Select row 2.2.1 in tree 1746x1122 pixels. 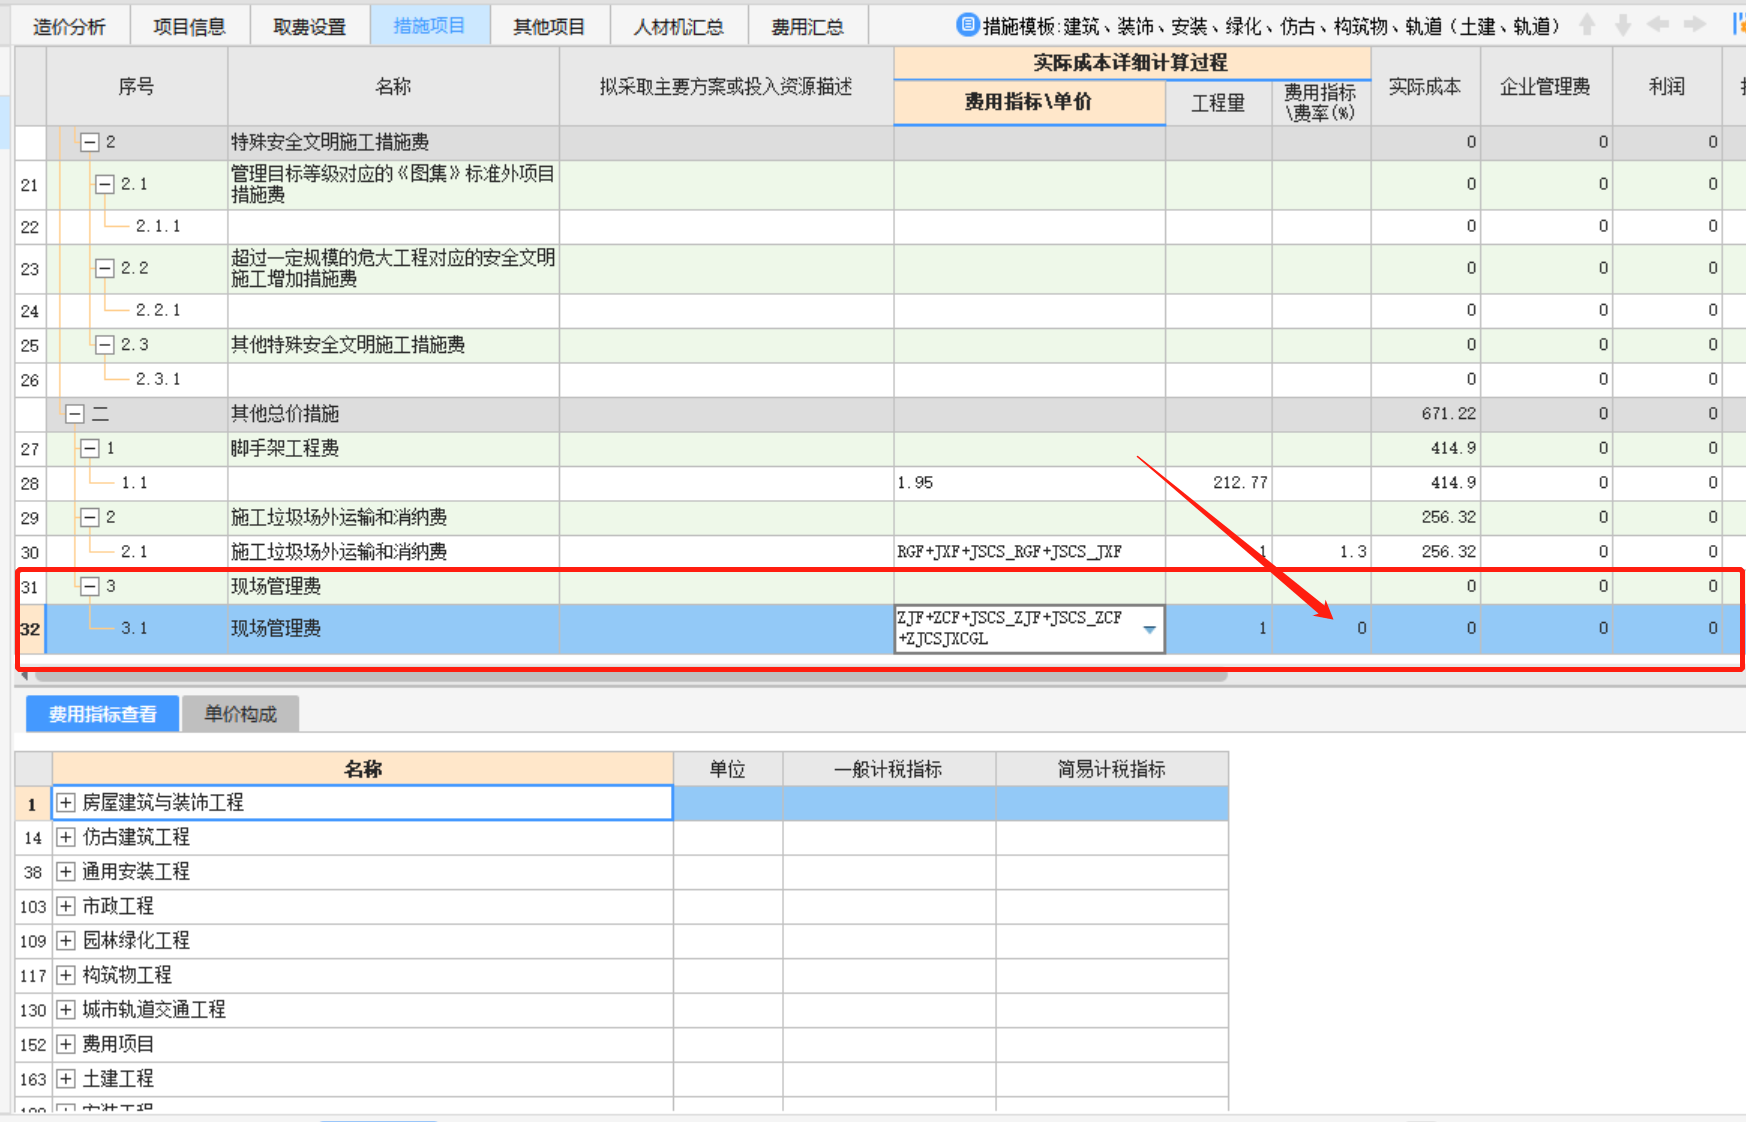pyautogui.click(x=158, y=310)
